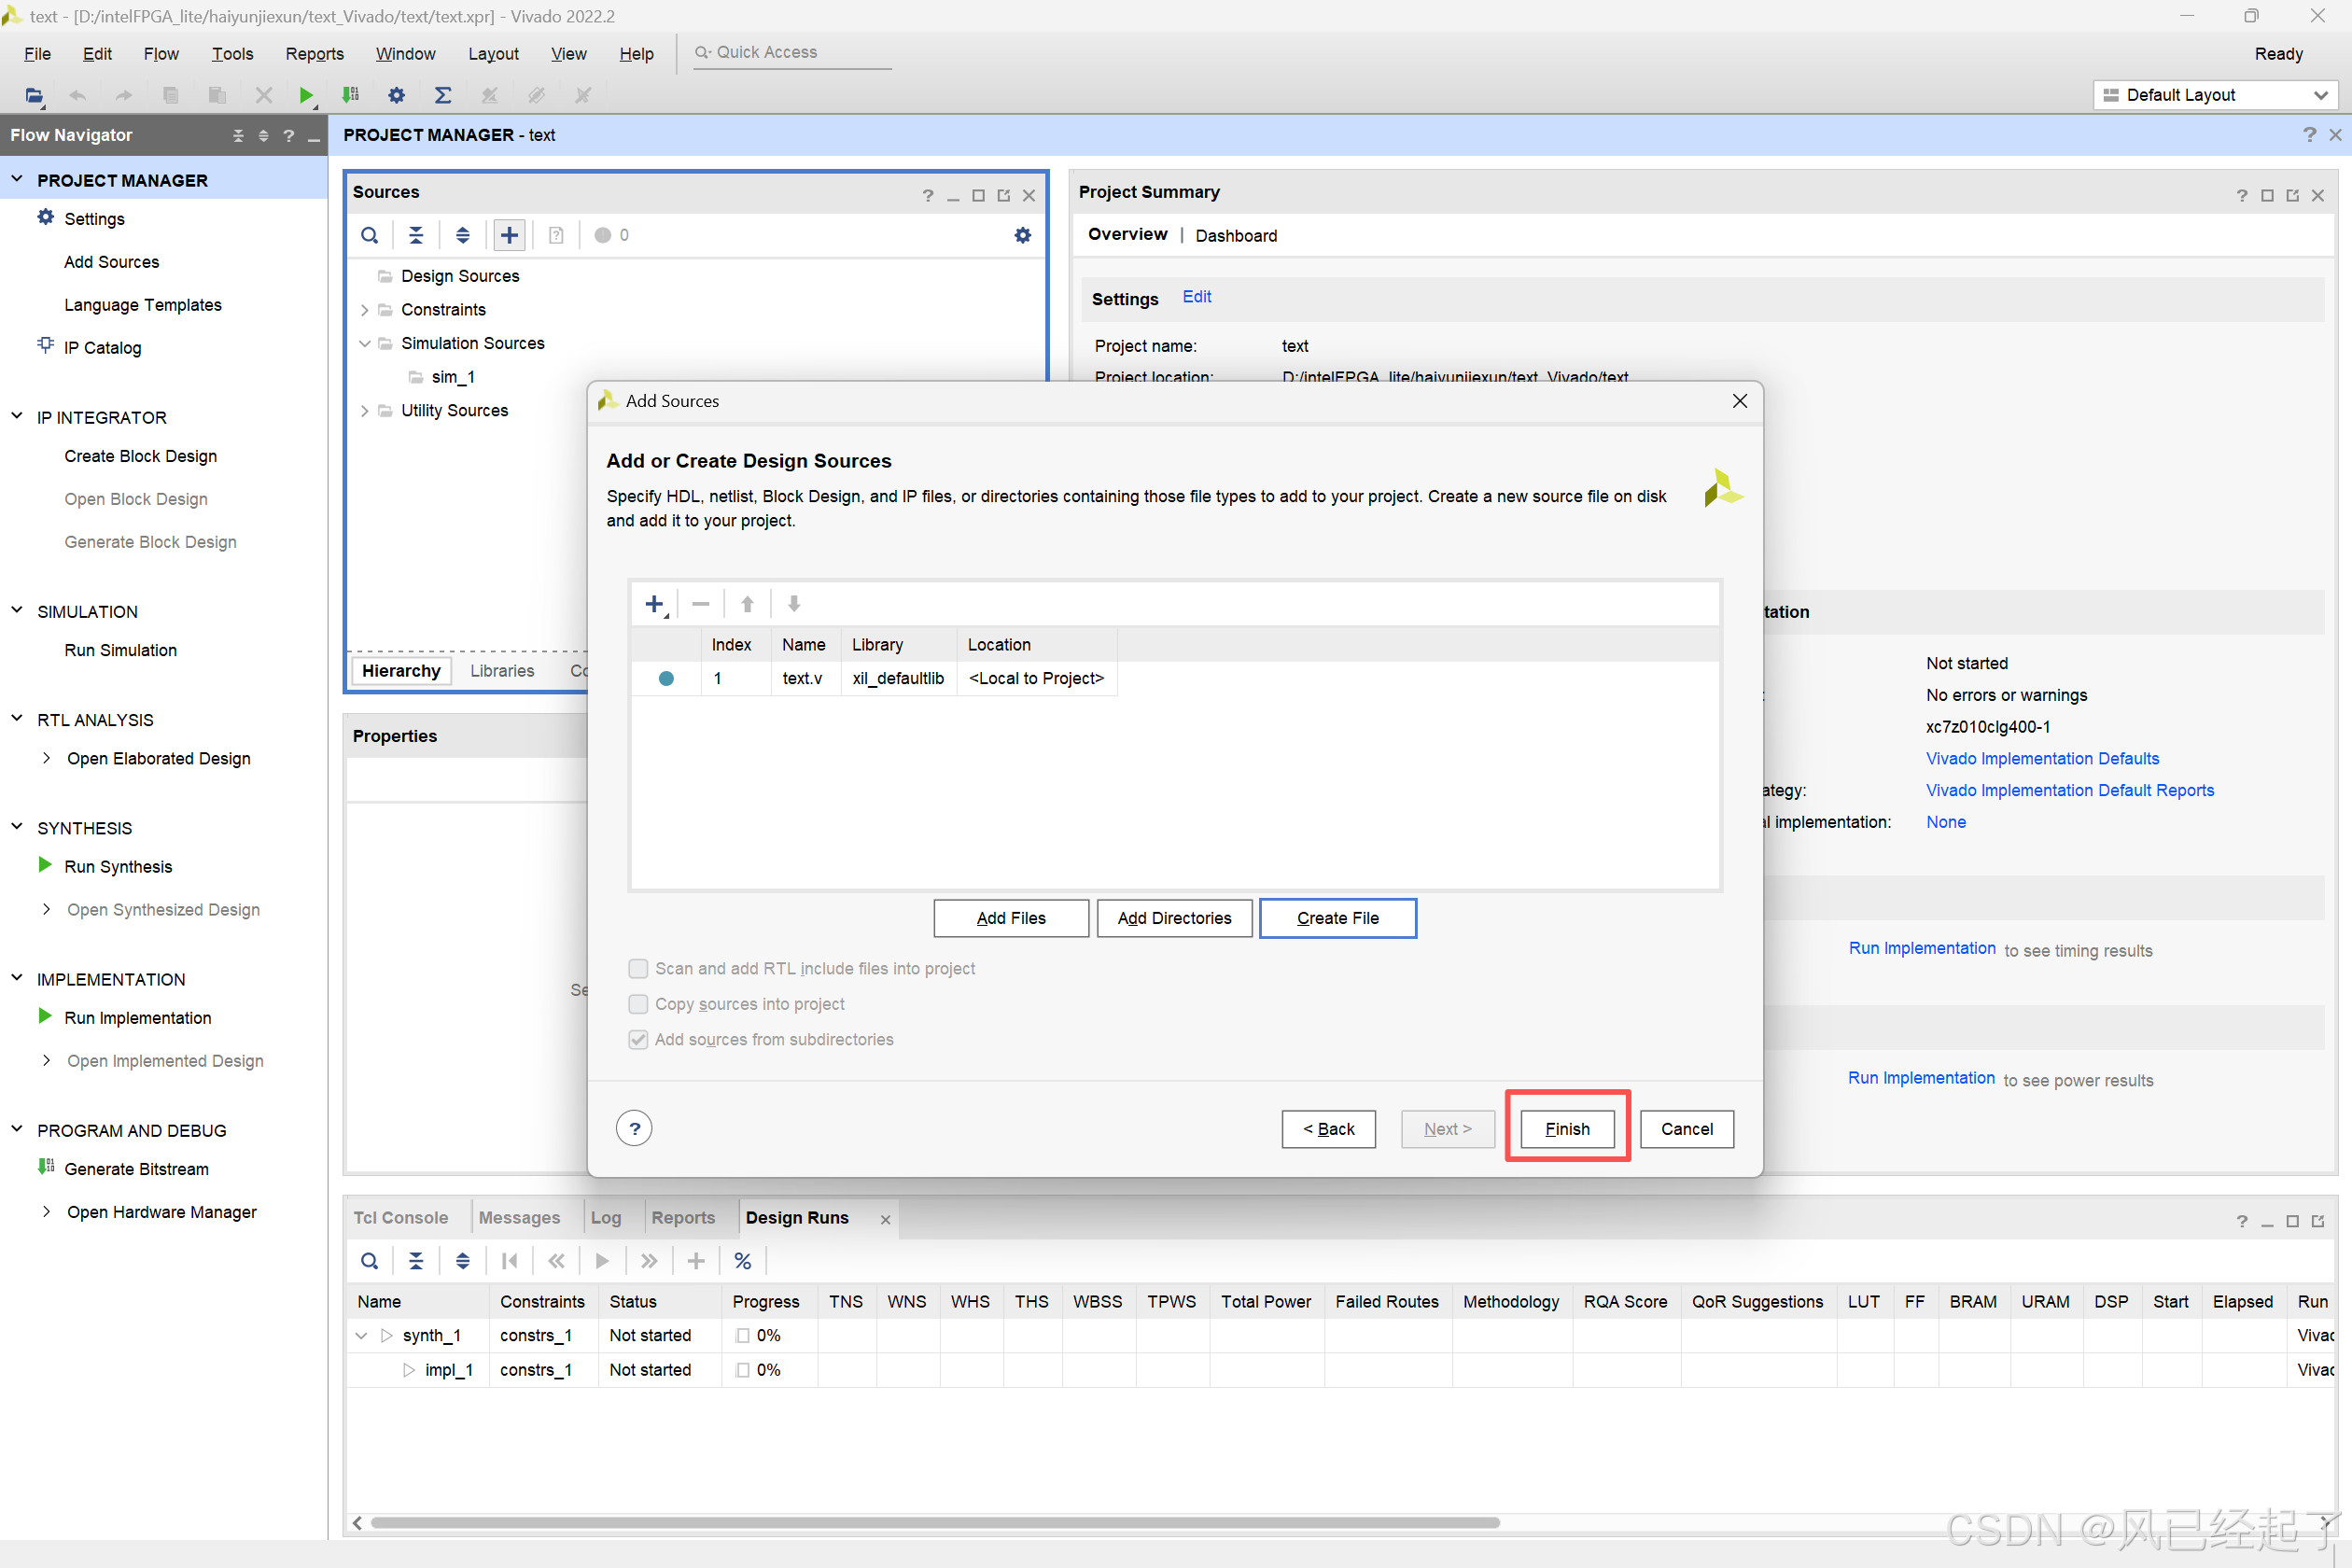Viewport: 2352px width, 1568px height.
Task: Switch to the Libraries tab in Sources
Action: click(502, 670)
